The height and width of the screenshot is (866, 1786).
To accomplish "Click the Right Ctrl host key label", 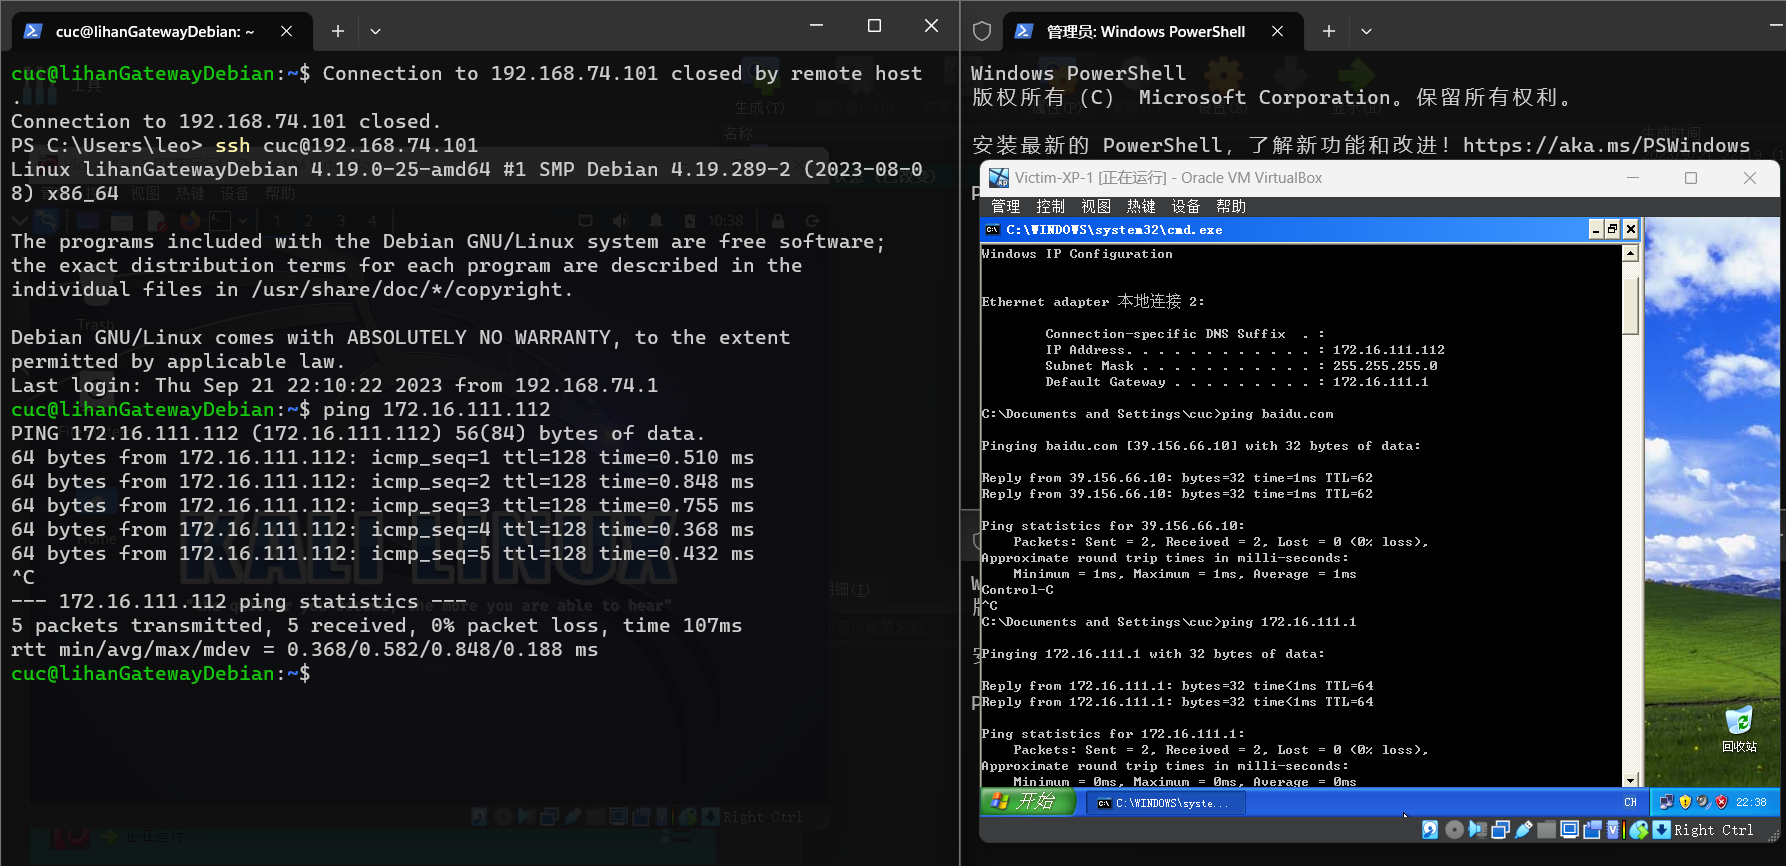I will (1713, 830).
